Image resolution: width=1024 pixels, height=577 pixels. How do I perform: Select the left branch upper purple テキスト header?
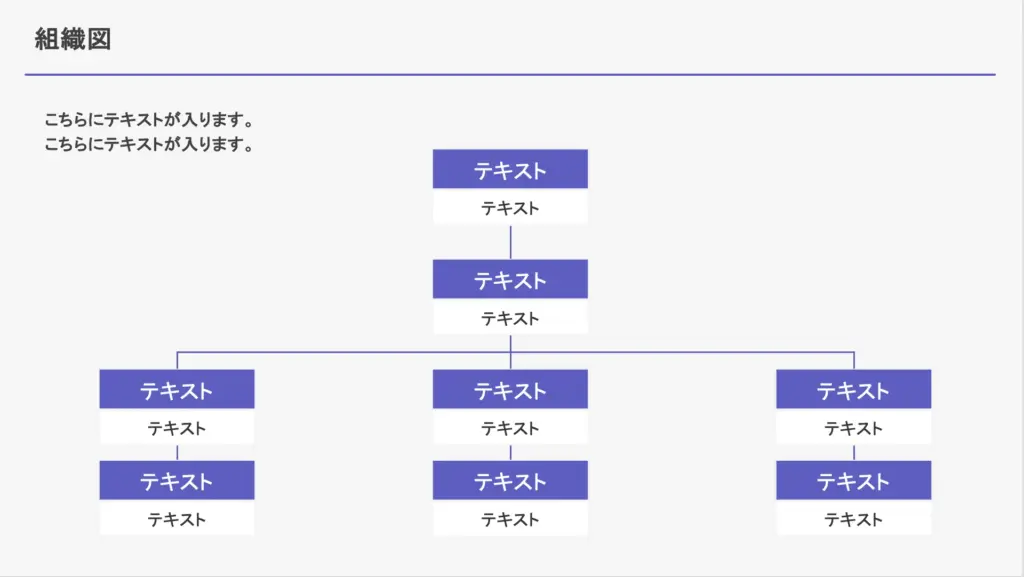[177, 389]
